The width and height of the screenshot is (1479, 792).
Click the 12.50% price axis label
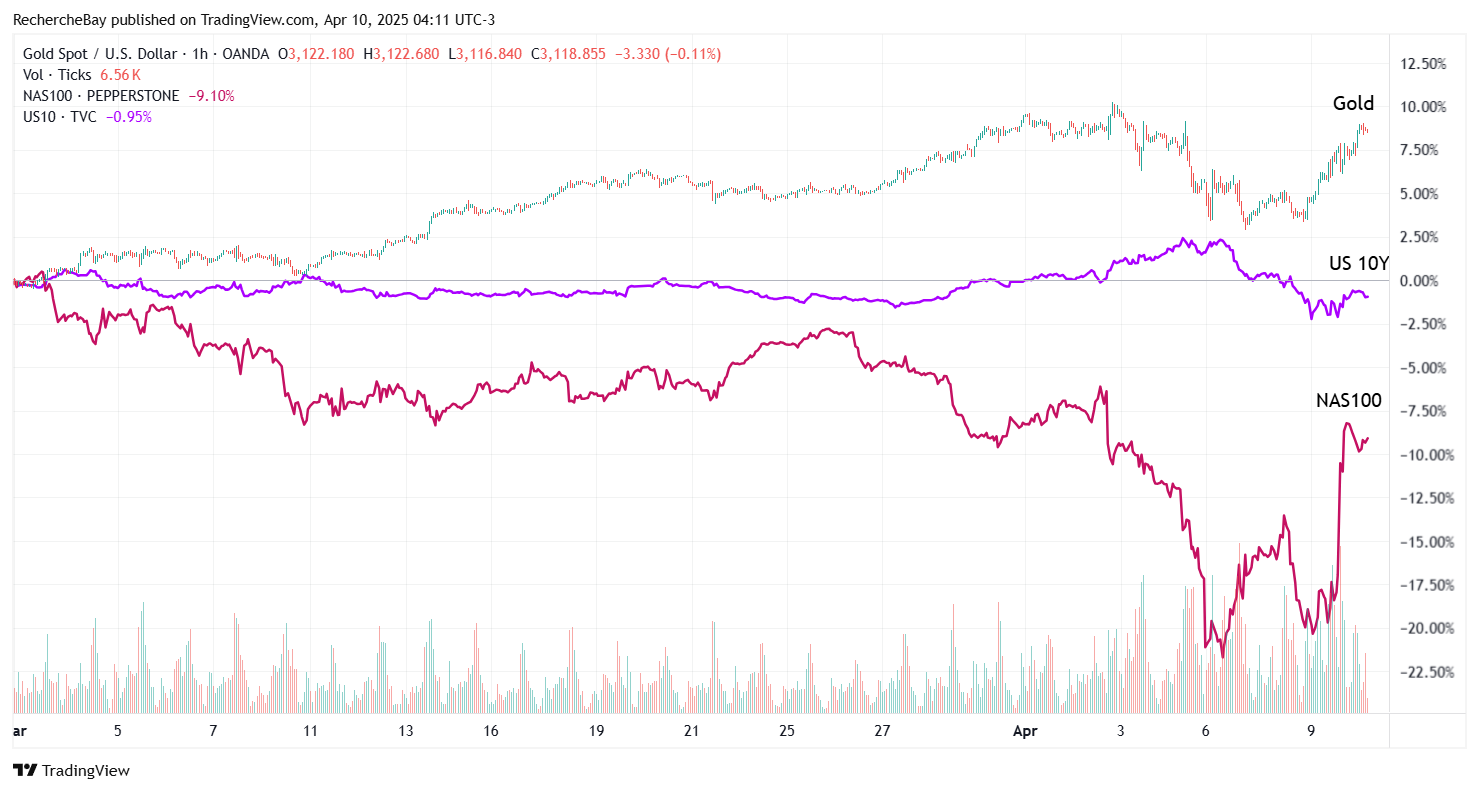click(1421, 64)
